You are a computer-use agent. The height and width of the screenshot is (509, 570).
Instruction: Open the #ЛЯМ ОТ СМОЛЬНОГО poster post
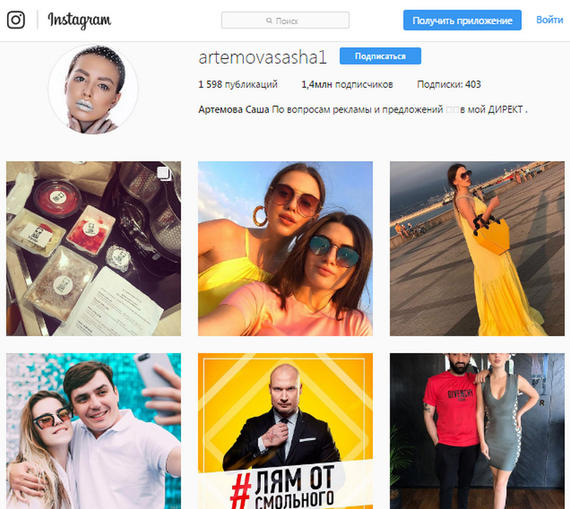(285, 431)
